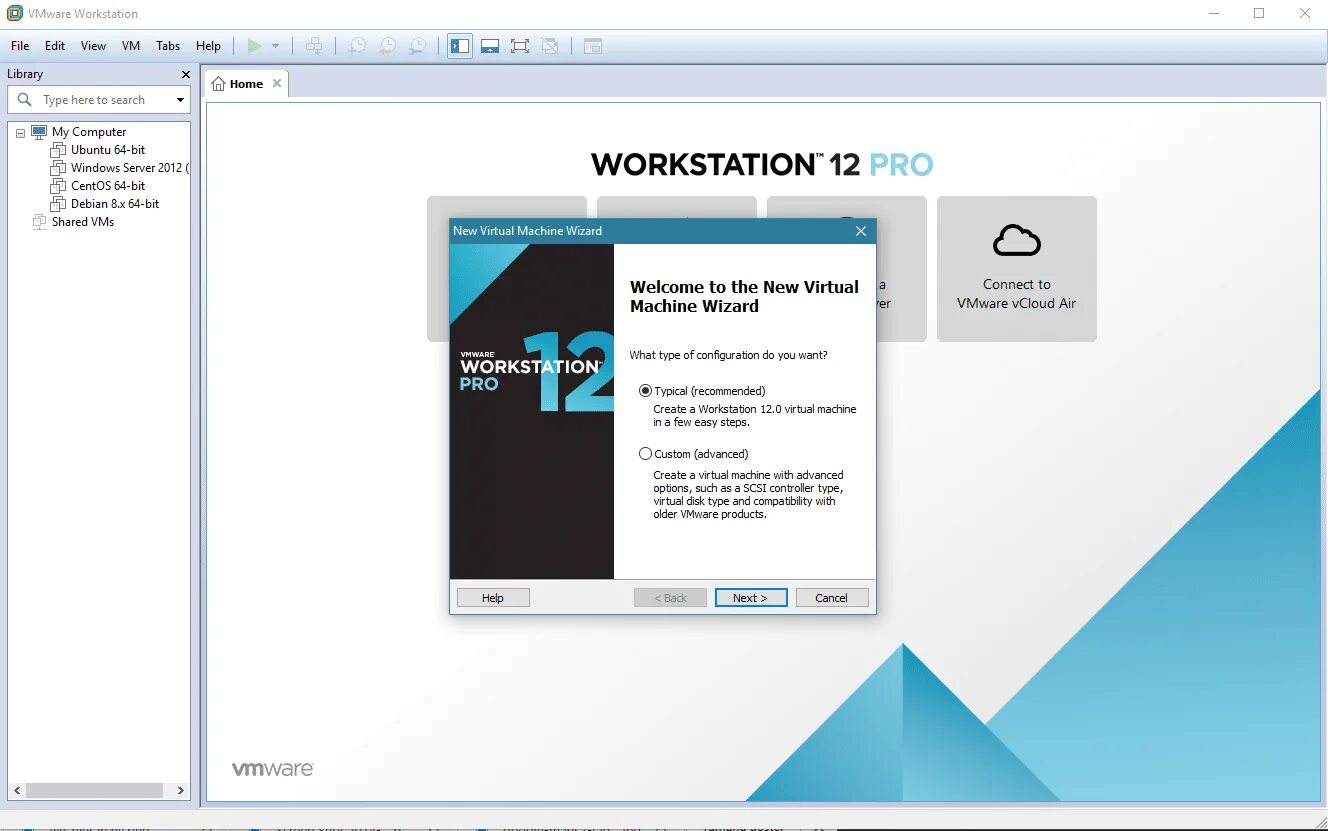
Task: Click the 'WORKSTATION 12 PRO' heading on the Home page
Action: [x=762, y=164]
